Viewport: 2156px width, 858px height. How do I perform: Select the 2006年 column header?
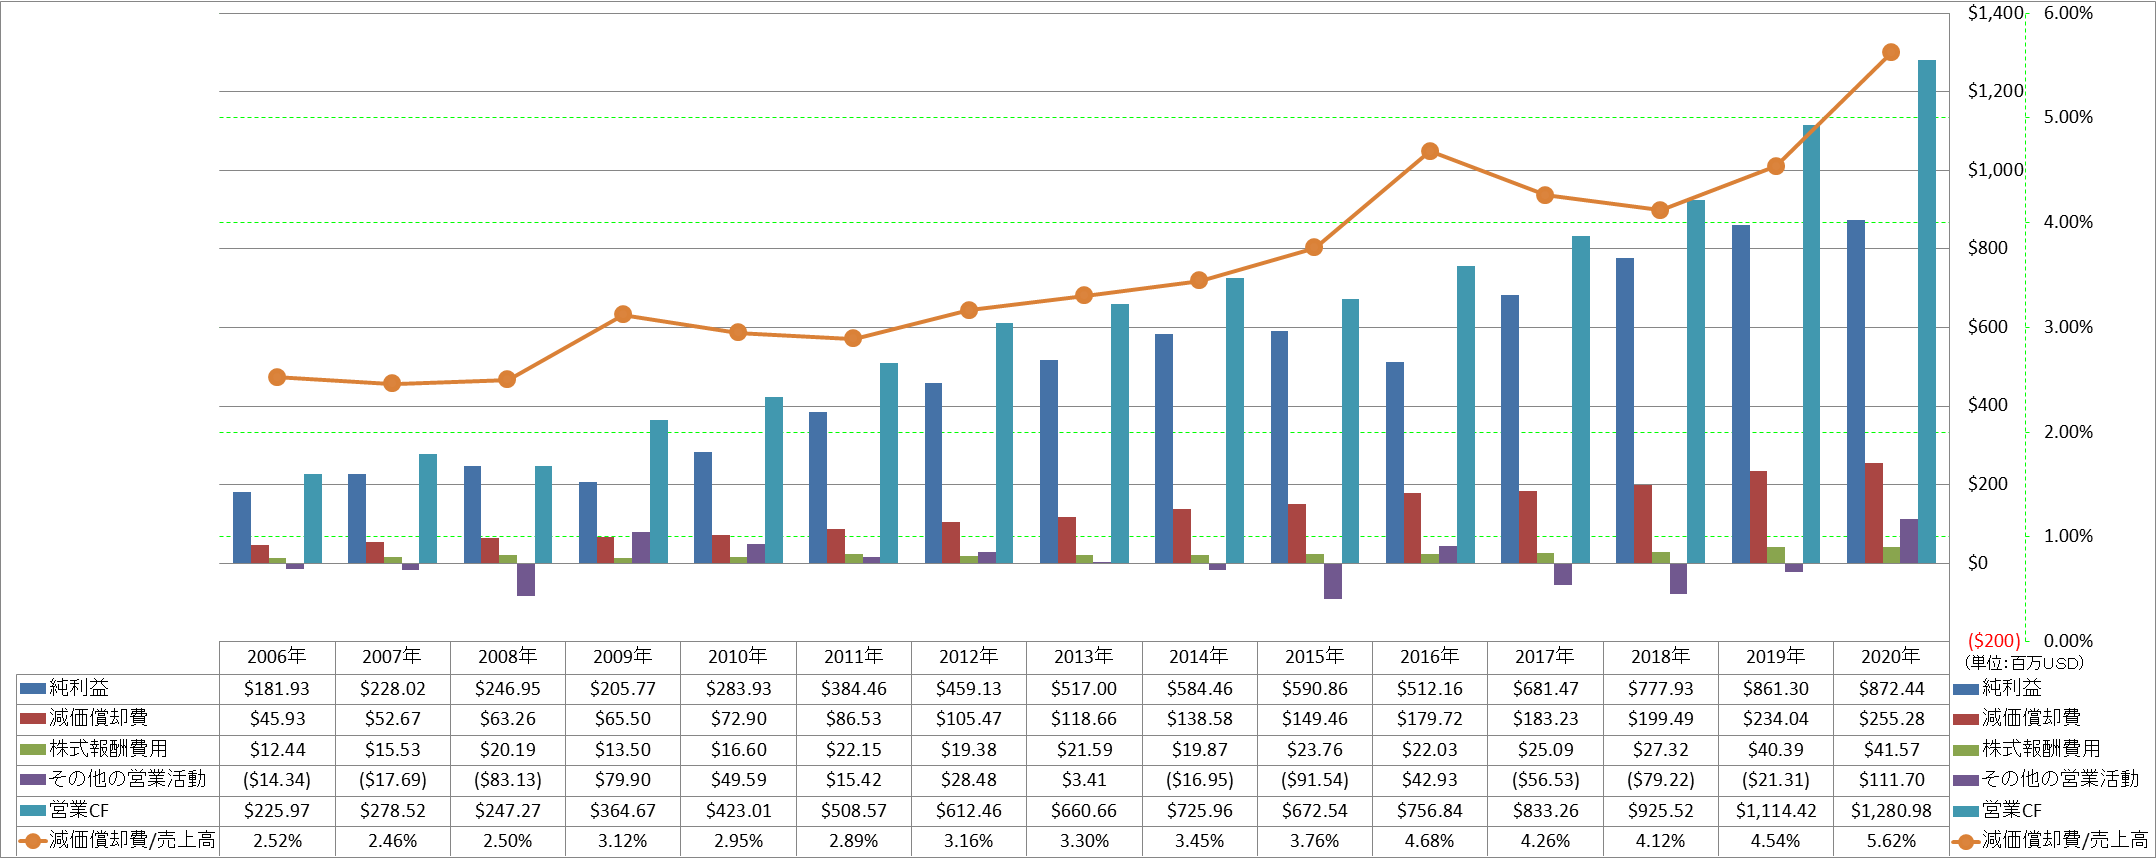[277, 657]
